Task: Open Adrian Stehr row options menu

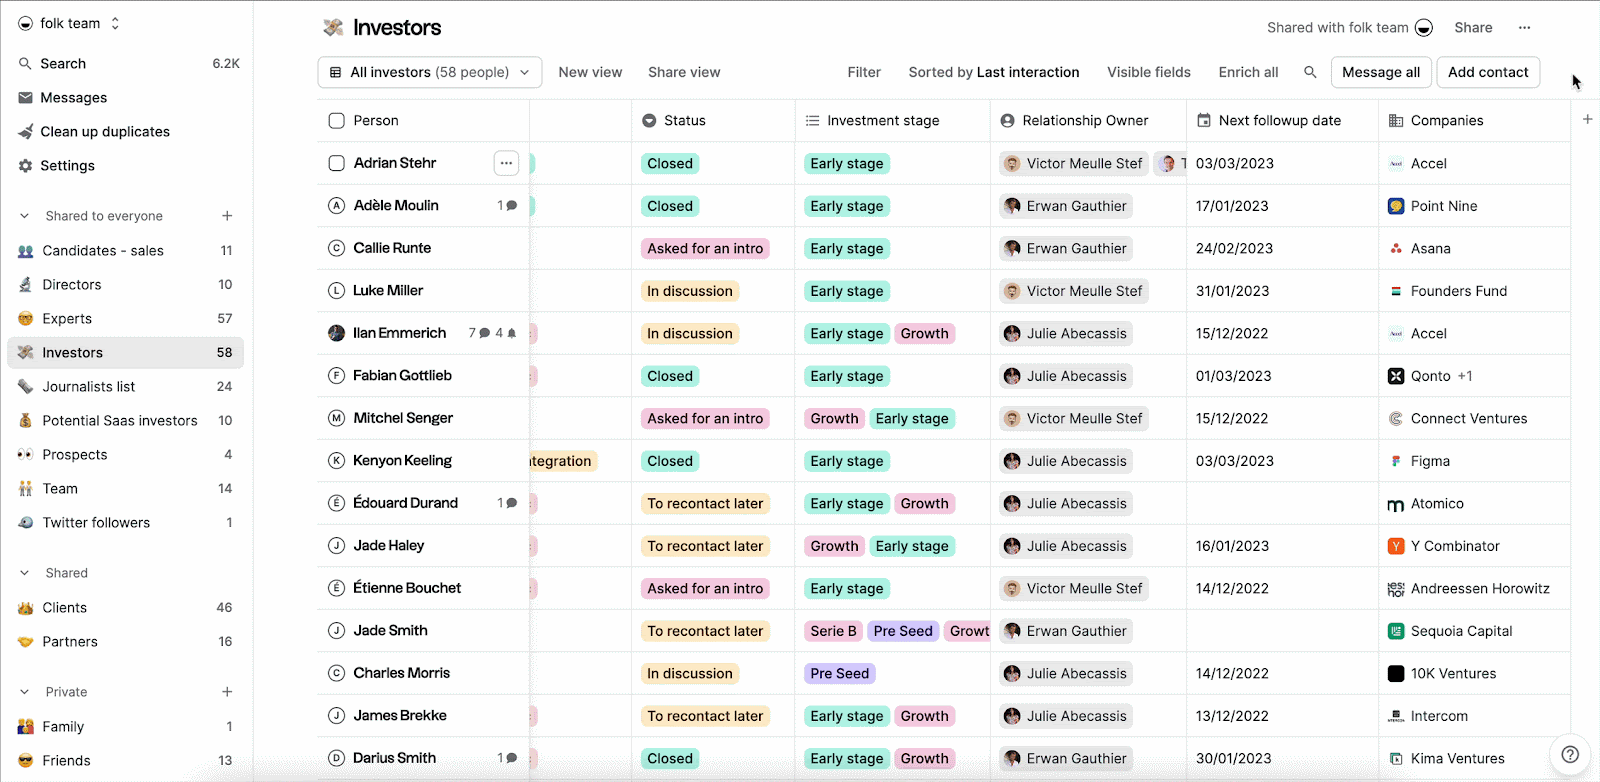Action: coord(506,163)
